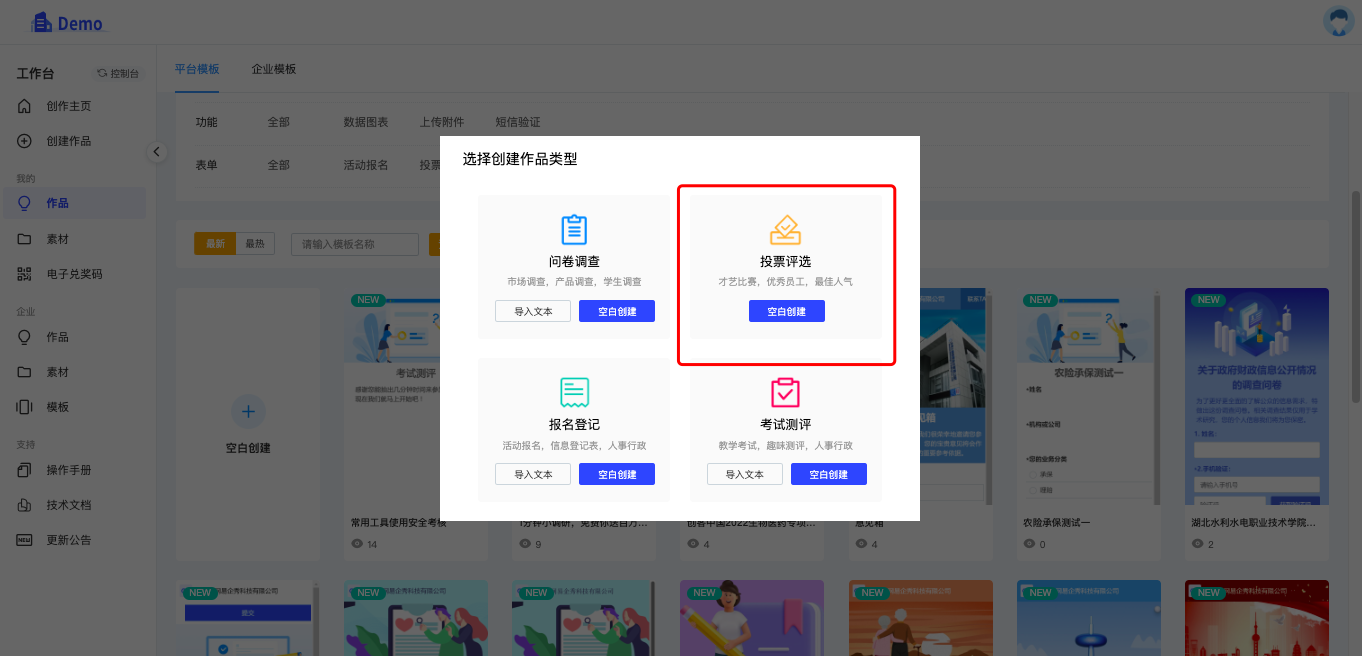Viewport: 1362px width, 656px height.
Task: Click the page vertical scrollbar
Action: coord(1355,300)
